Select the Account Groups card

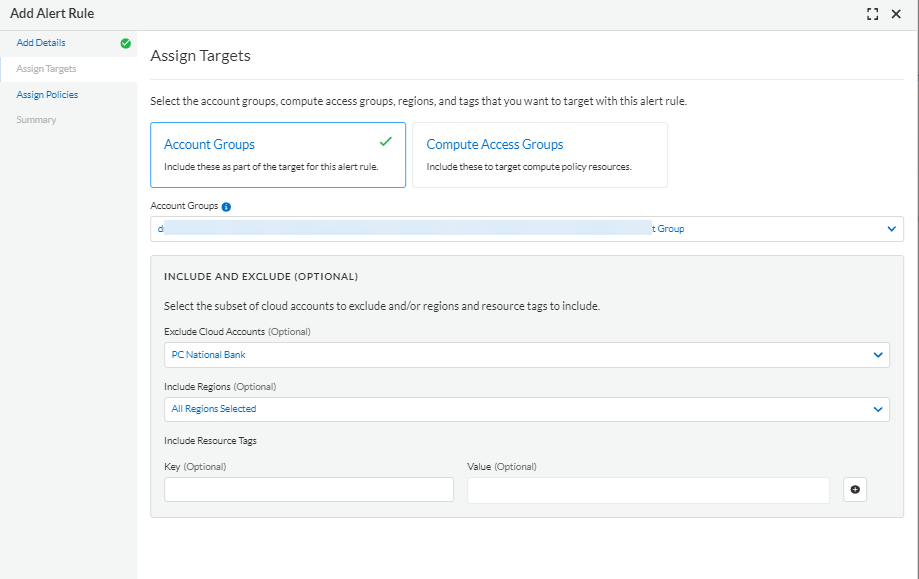tap(278, 155)
